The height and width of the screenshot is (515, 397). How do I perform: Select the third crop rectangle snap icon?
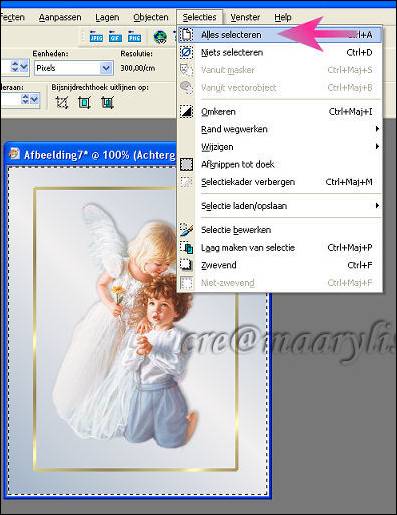pos(107,103)
